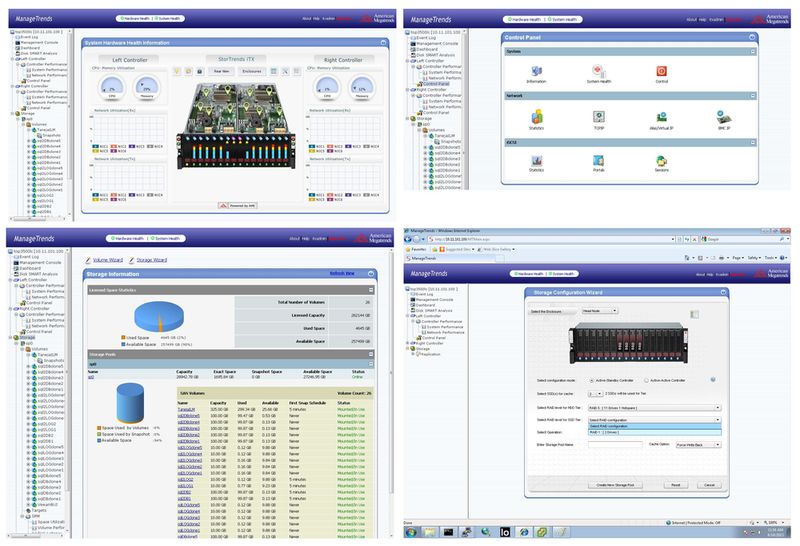Click lightbulb icon in Hardware Health toolbar
The width and height of the screenshot is (800, 546).
(177, 71)
